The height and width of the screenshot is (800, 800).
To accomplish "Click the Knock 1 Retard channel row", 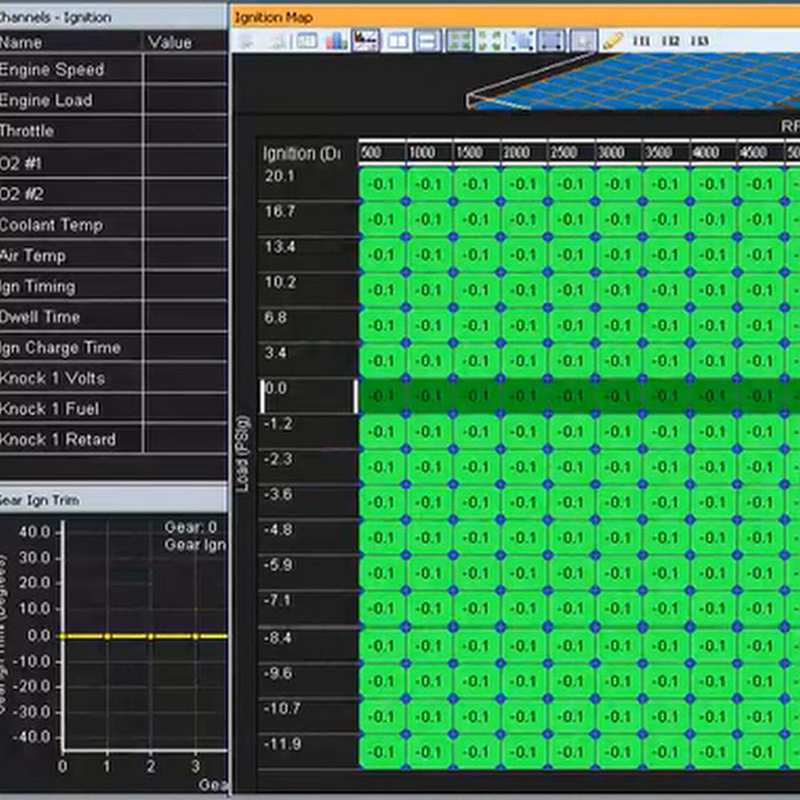I will coord(112,439).
